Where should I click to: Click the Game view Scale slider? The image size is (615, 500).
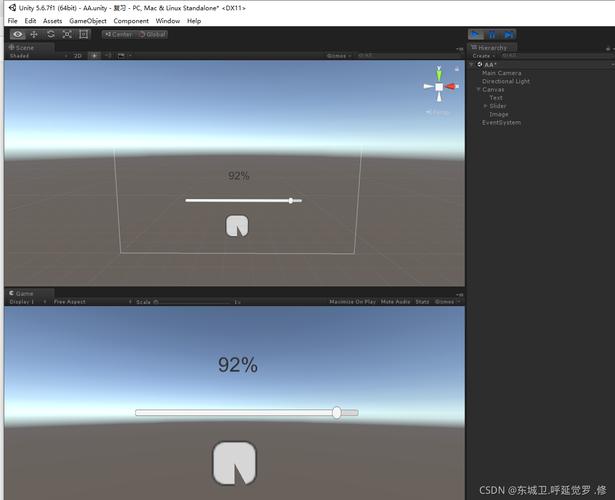195,302
